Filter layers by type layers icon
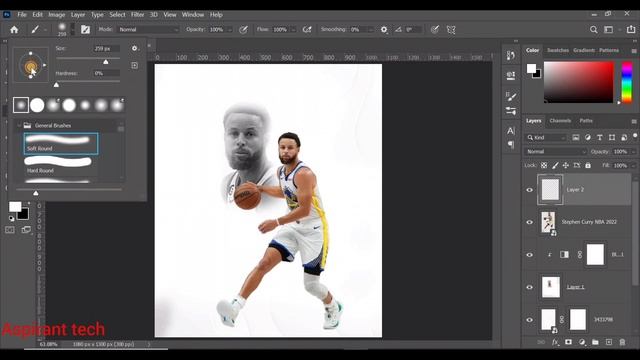 [x=600, y=138]
